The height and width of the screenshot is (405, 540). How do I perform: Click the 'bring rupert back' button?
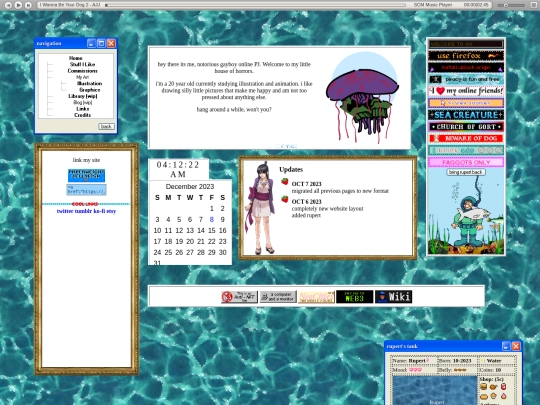click(x=466, y=172)
